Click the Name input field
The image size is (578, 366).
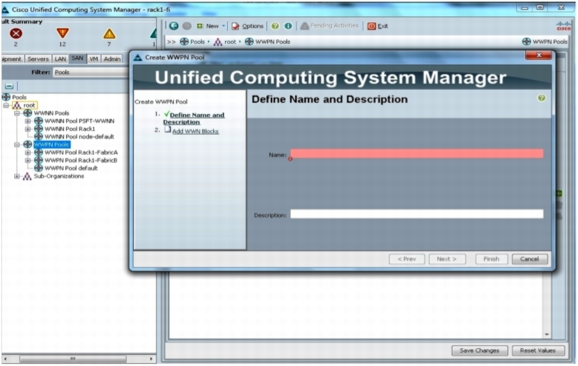coord(417,154)
